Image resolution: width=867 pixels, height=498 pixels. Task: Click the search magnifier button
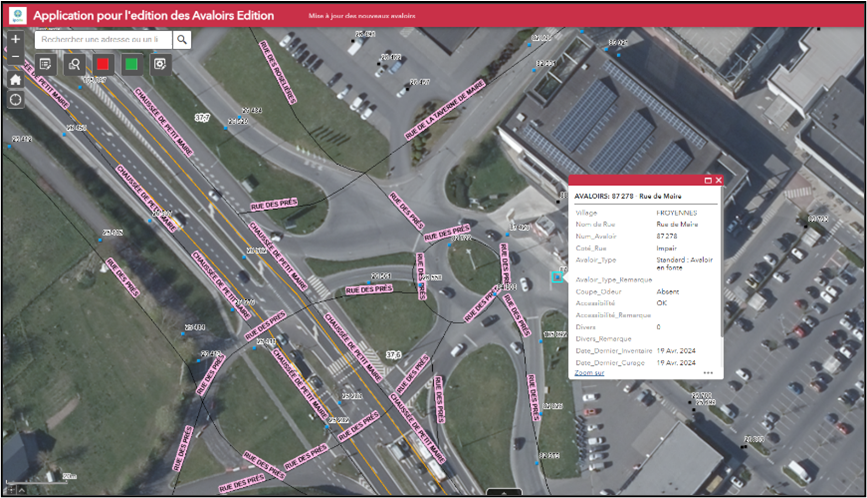[182, 40]
